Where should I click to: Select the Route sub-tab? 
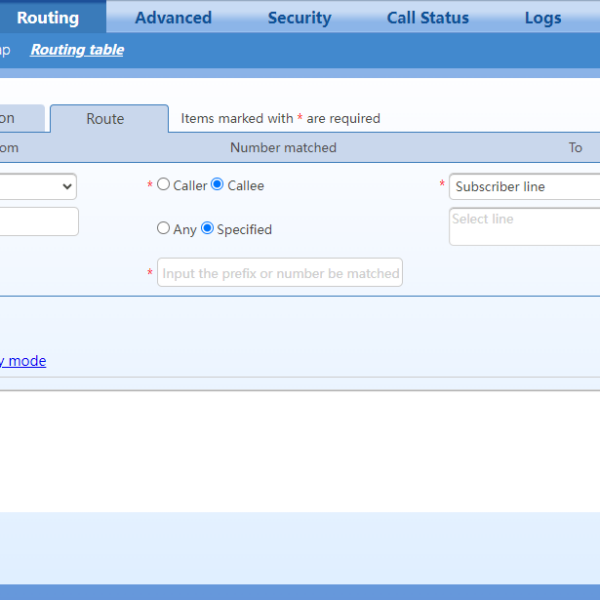click(x=106, y=119)
